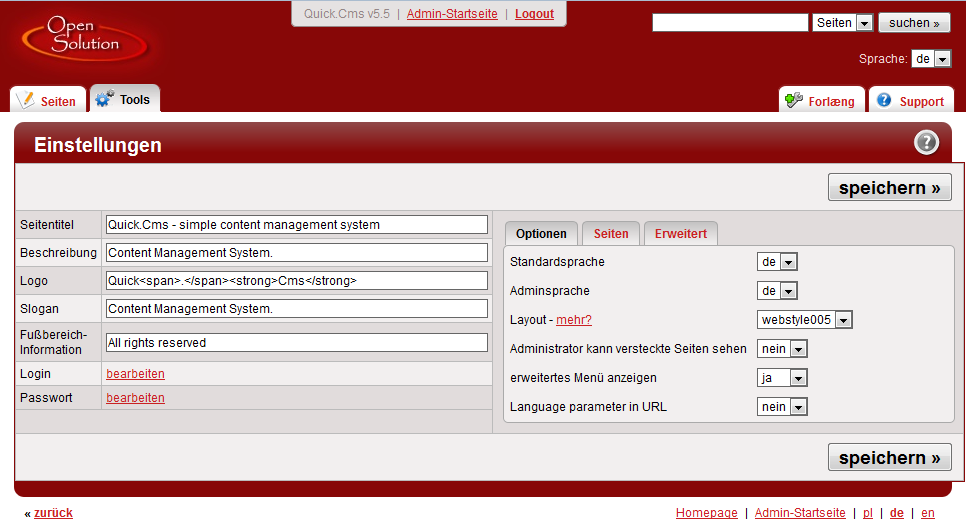The width and height of the screenshot is (966, 529).
Task: Open the Seiten main tab
Action: click(x=48, y=100)
